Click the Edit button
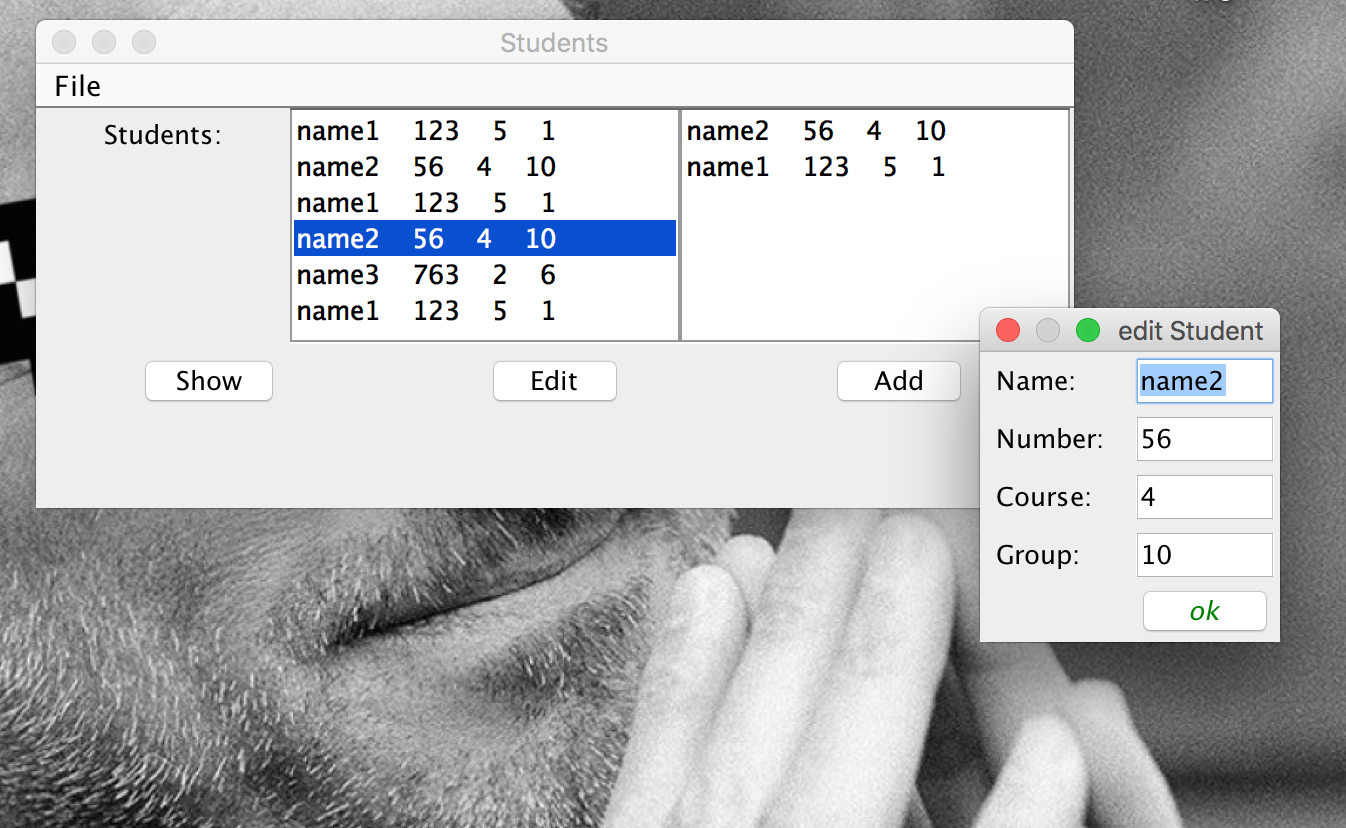This screenshot has height=828, width=1346. click(x=555, y=381)
